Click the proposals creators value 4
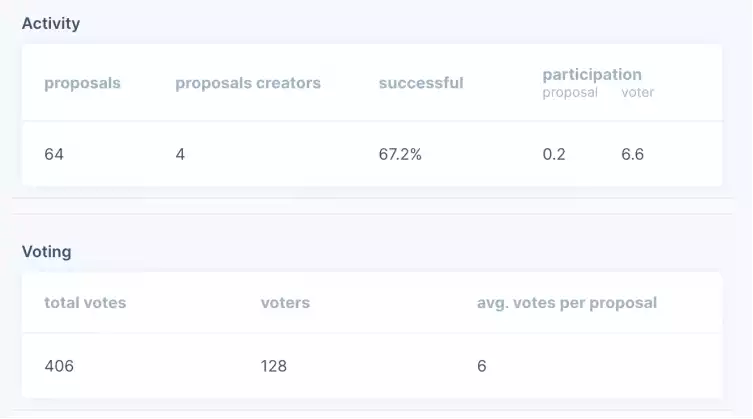Screen dimensions: 753x419 (x=180, y=154)
